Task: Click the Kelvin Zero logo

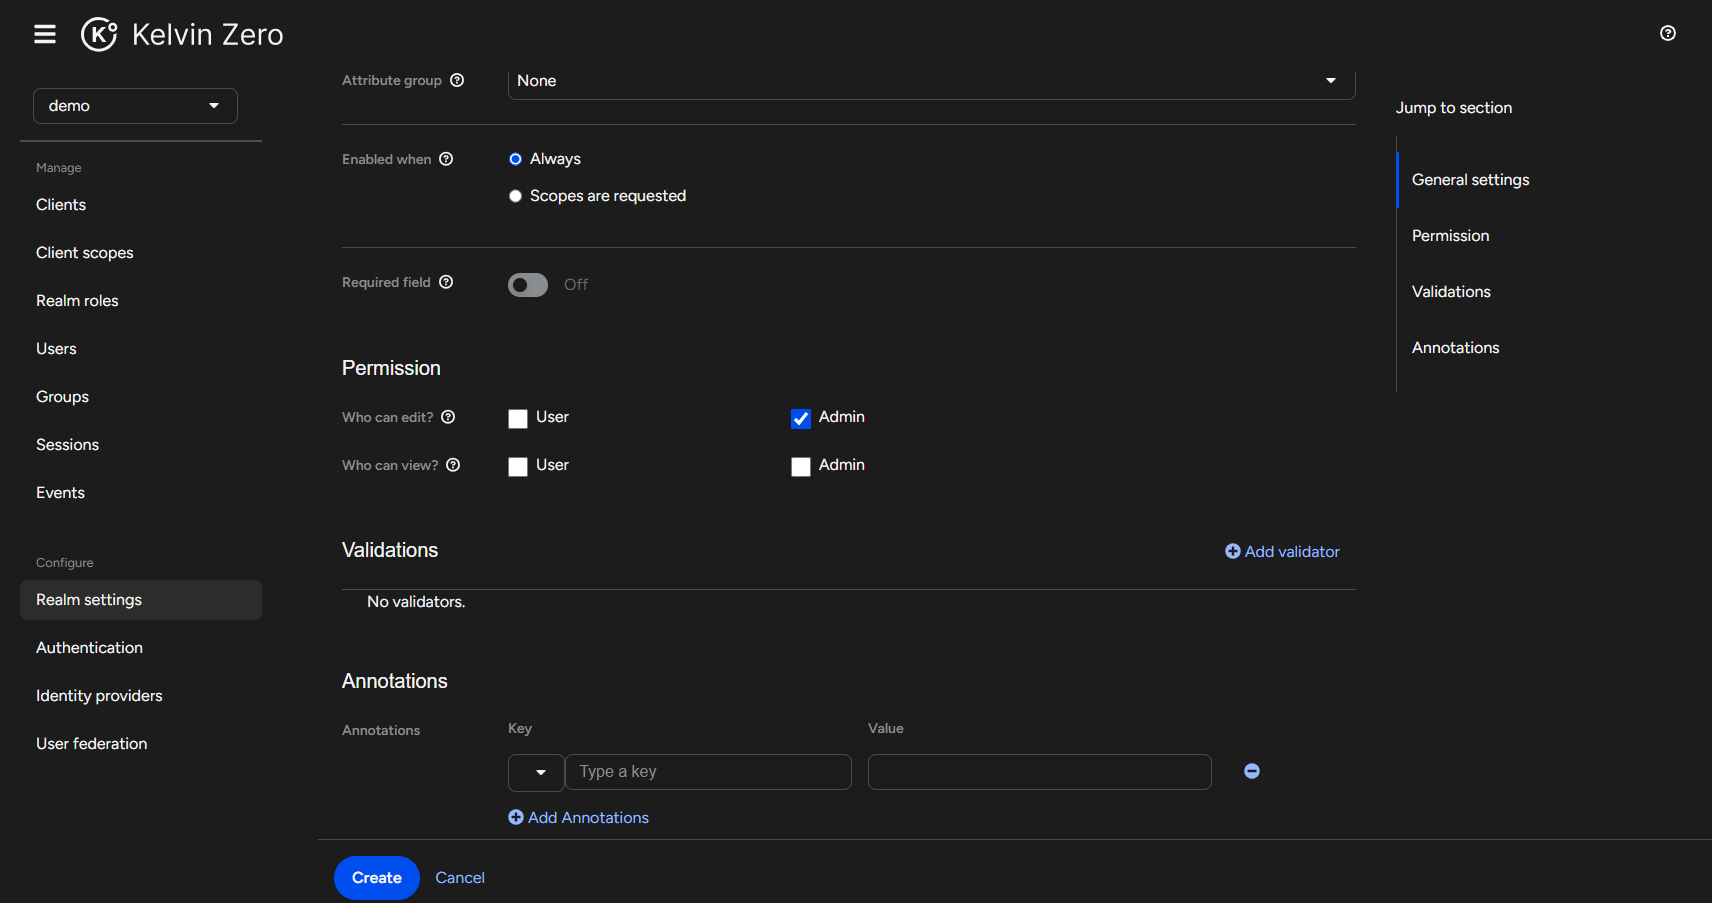Action: coord(98,33)
